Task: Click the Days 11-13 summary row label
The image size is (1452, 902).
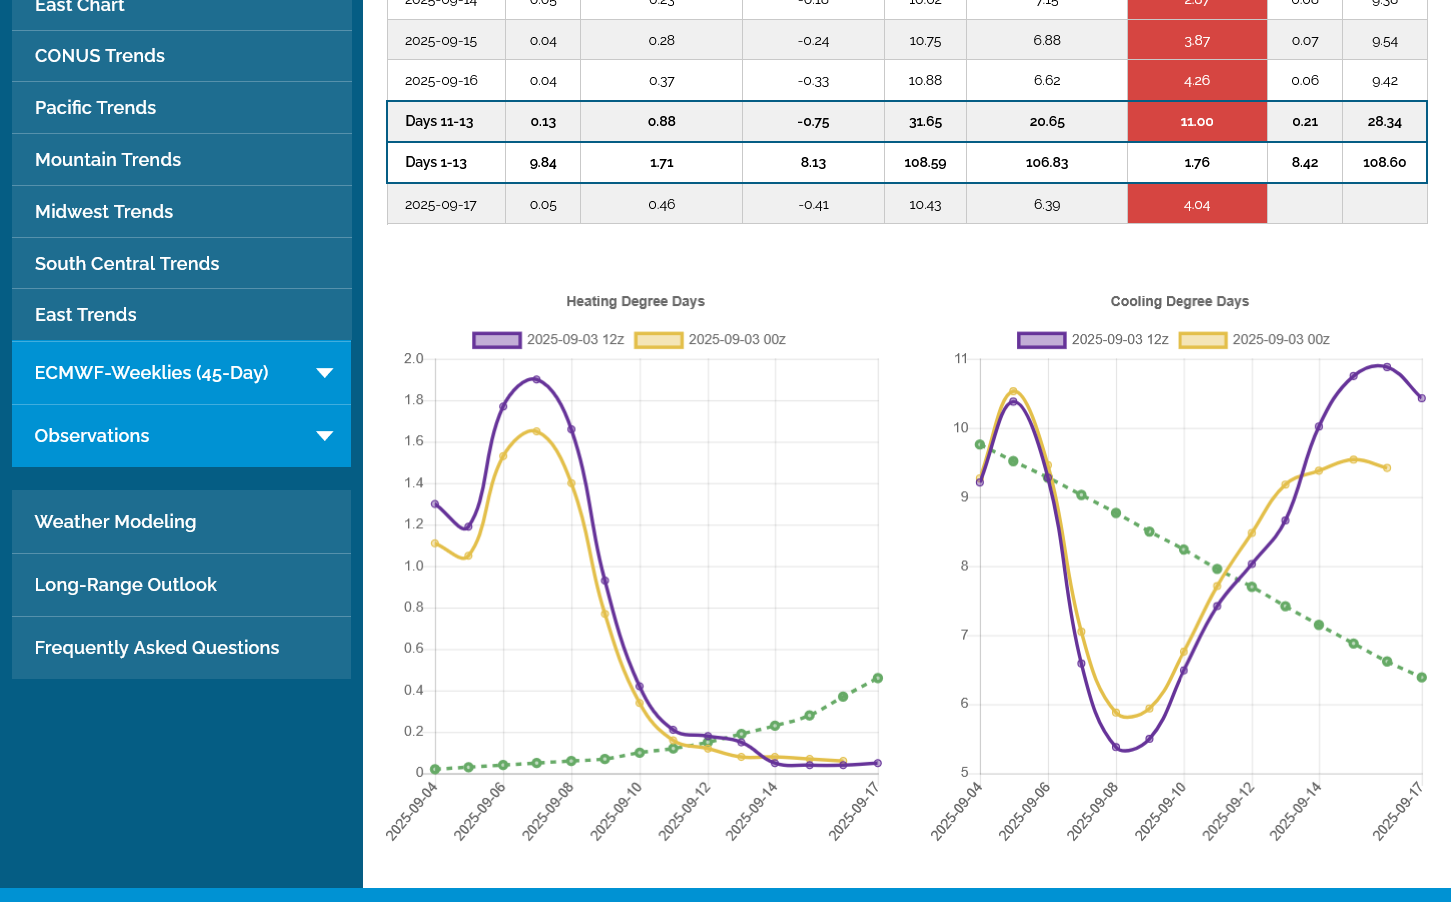Action: (x=439, y=122)
